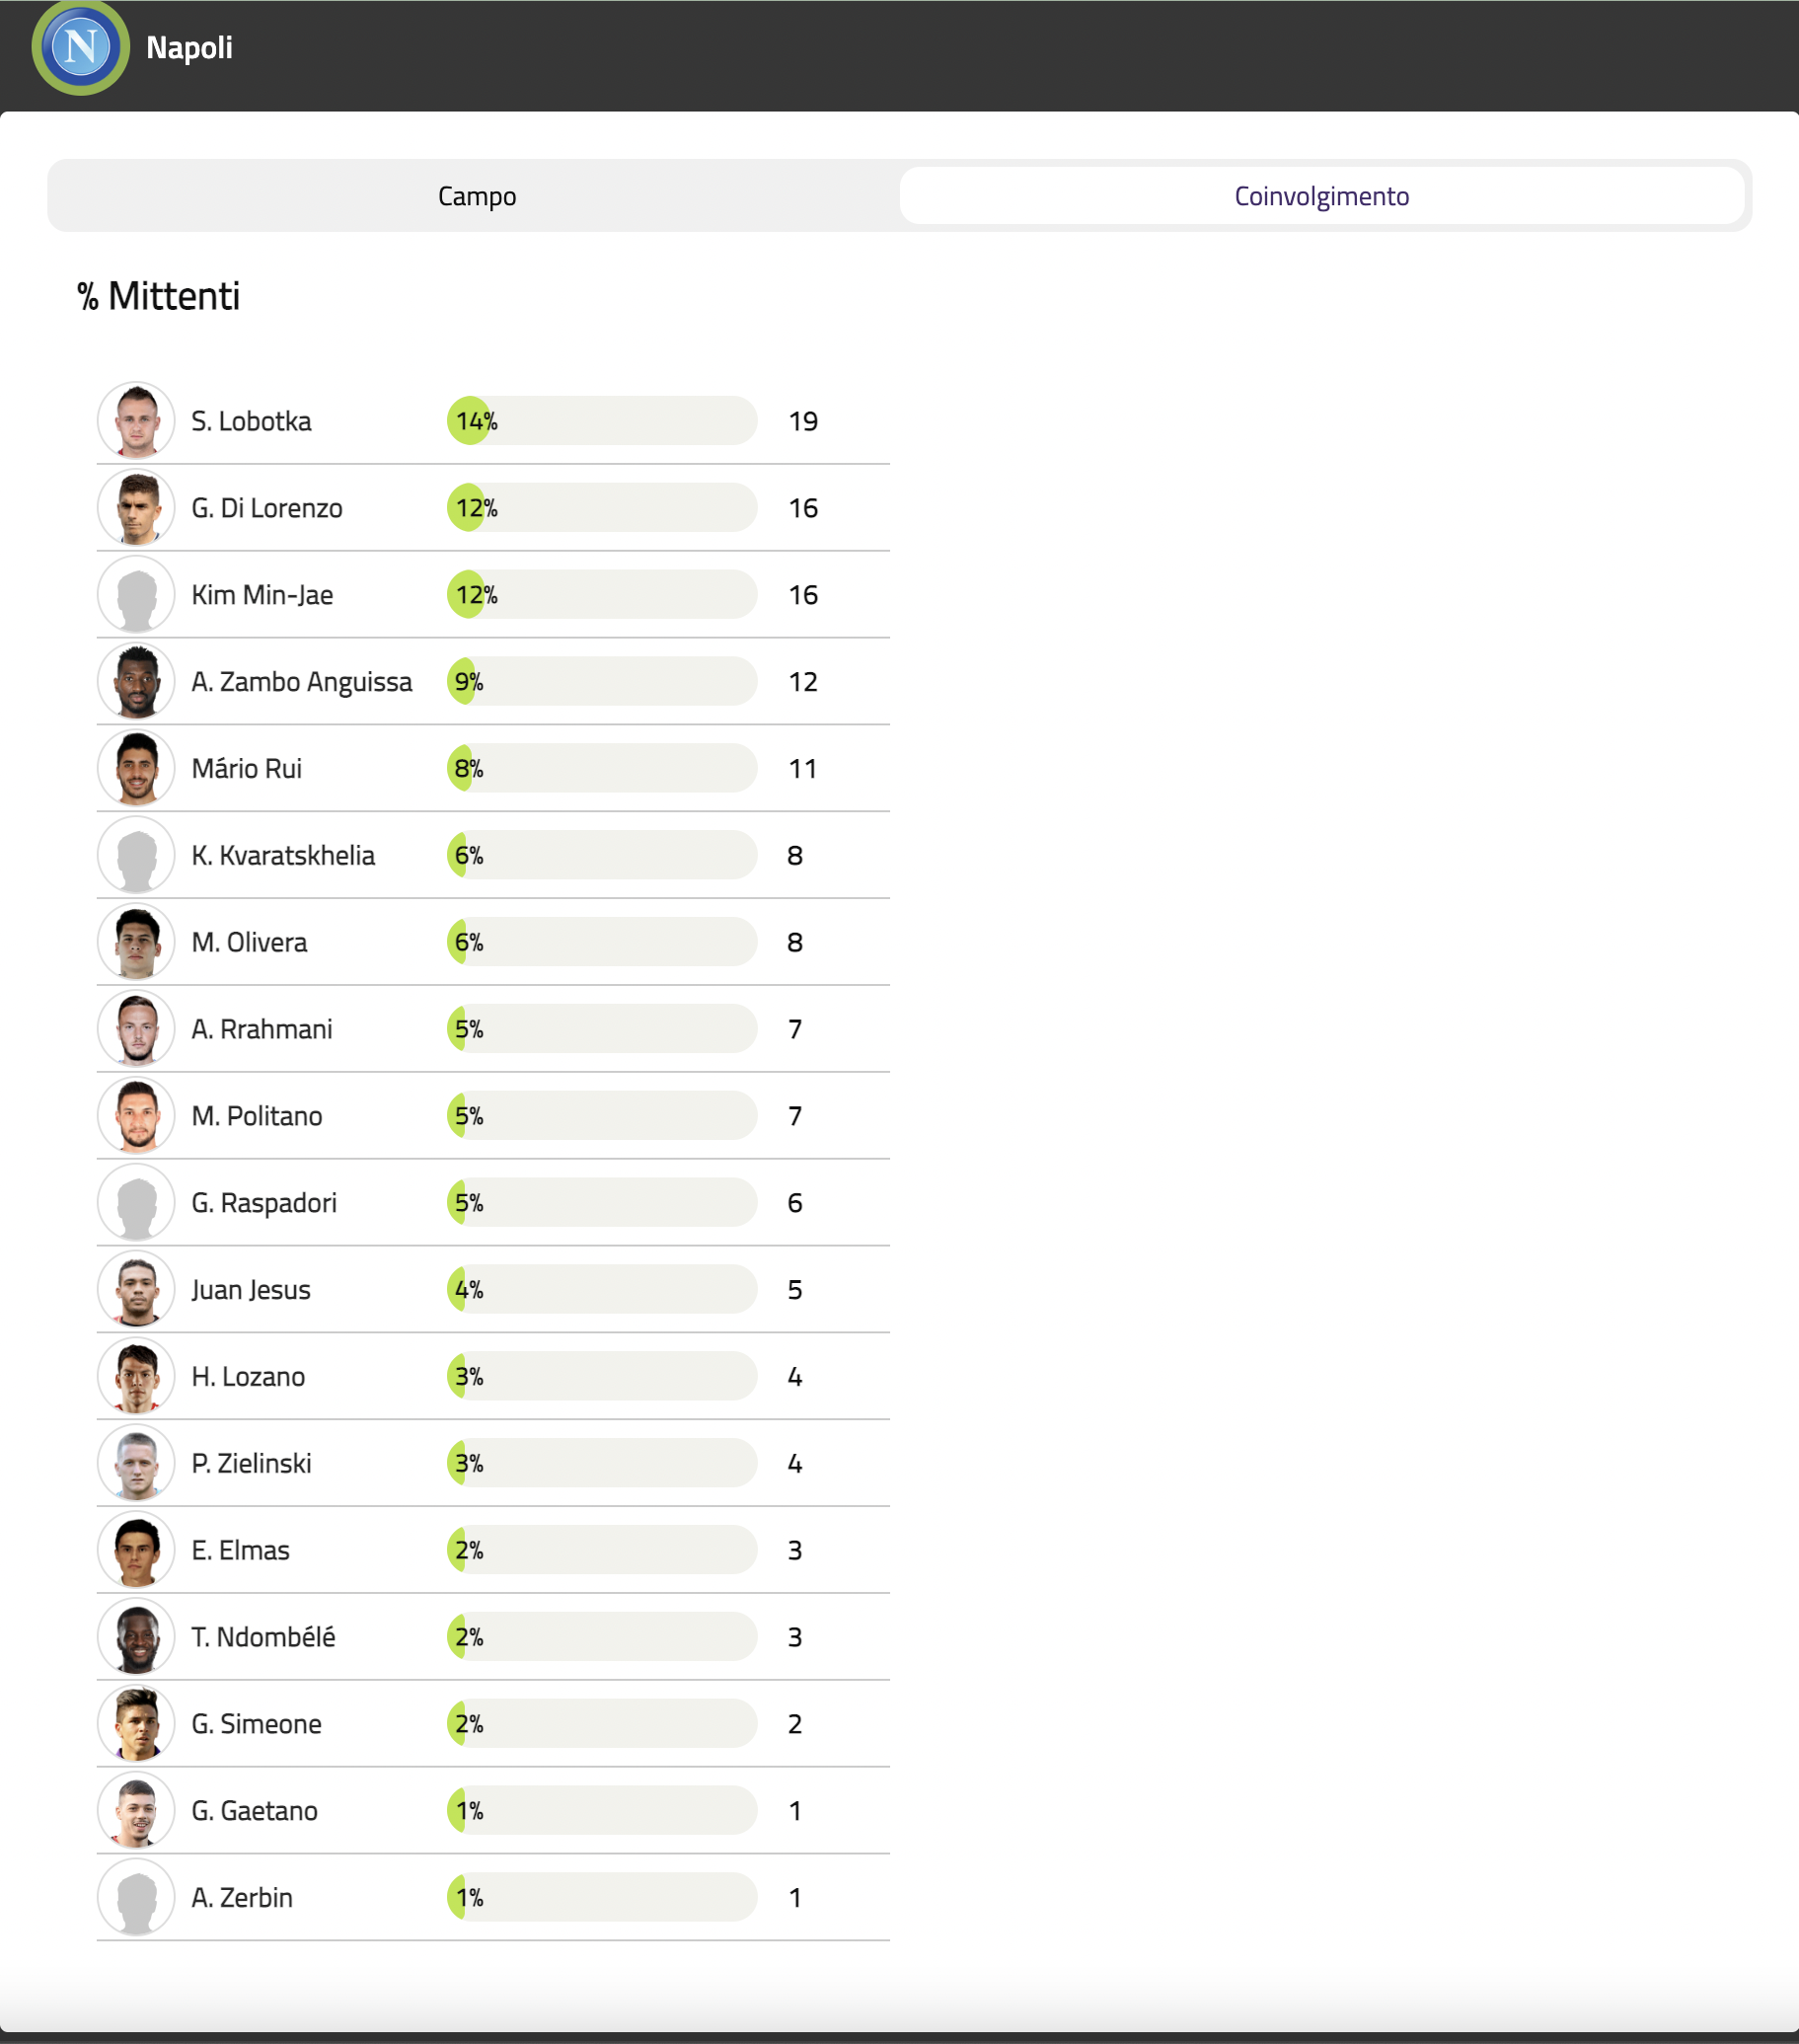Viewport: 1799px width, 2044px height.
Task: Click the % Mittenti section heading
Action: pos(159,296)
